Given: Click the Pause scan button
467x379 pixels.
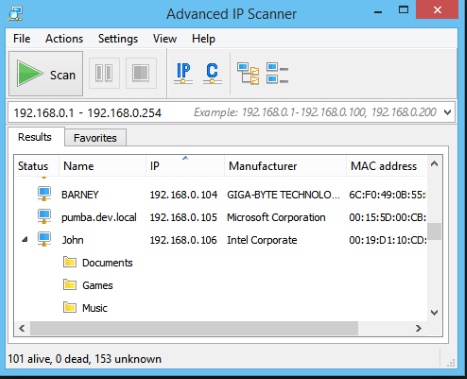Looking at the screenshot, I should (104, 73).
